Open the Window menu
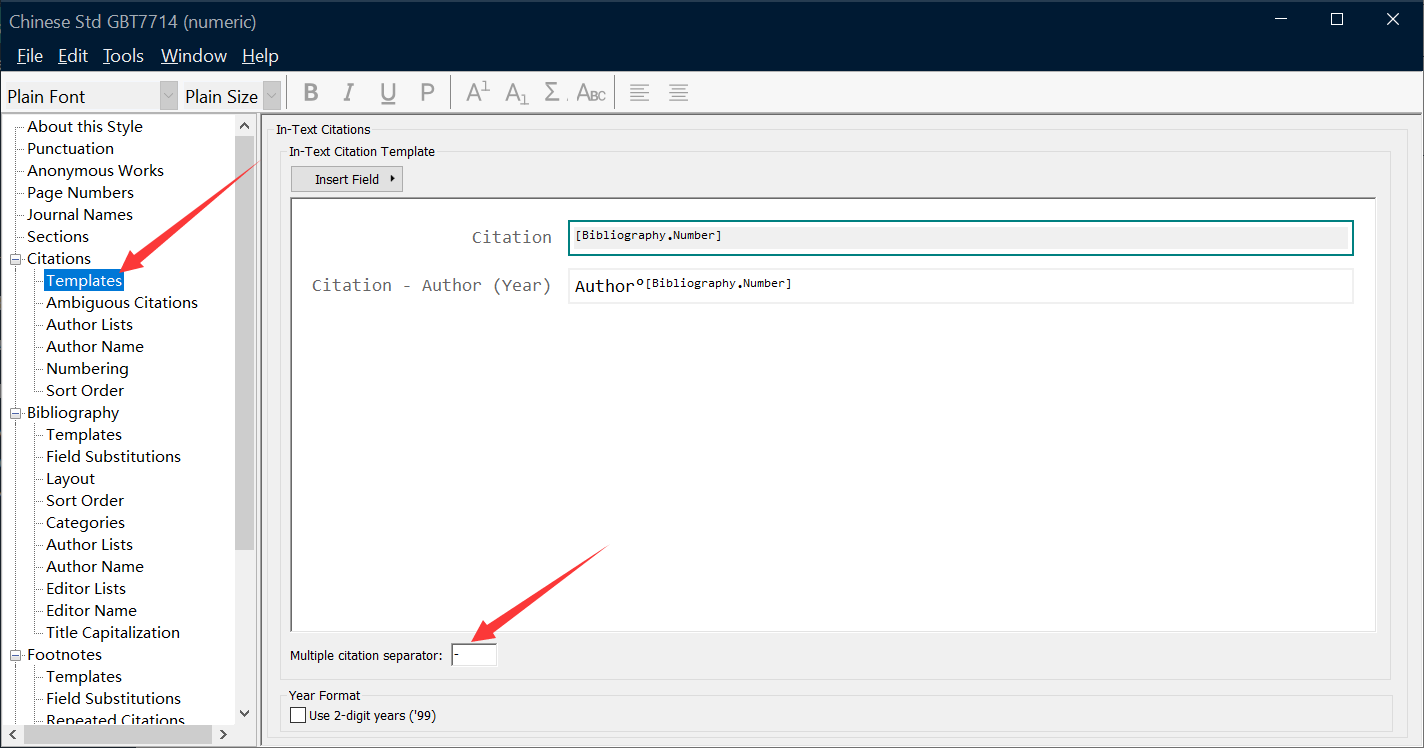The image size is (1424, 748). click(x=194, y=56)
